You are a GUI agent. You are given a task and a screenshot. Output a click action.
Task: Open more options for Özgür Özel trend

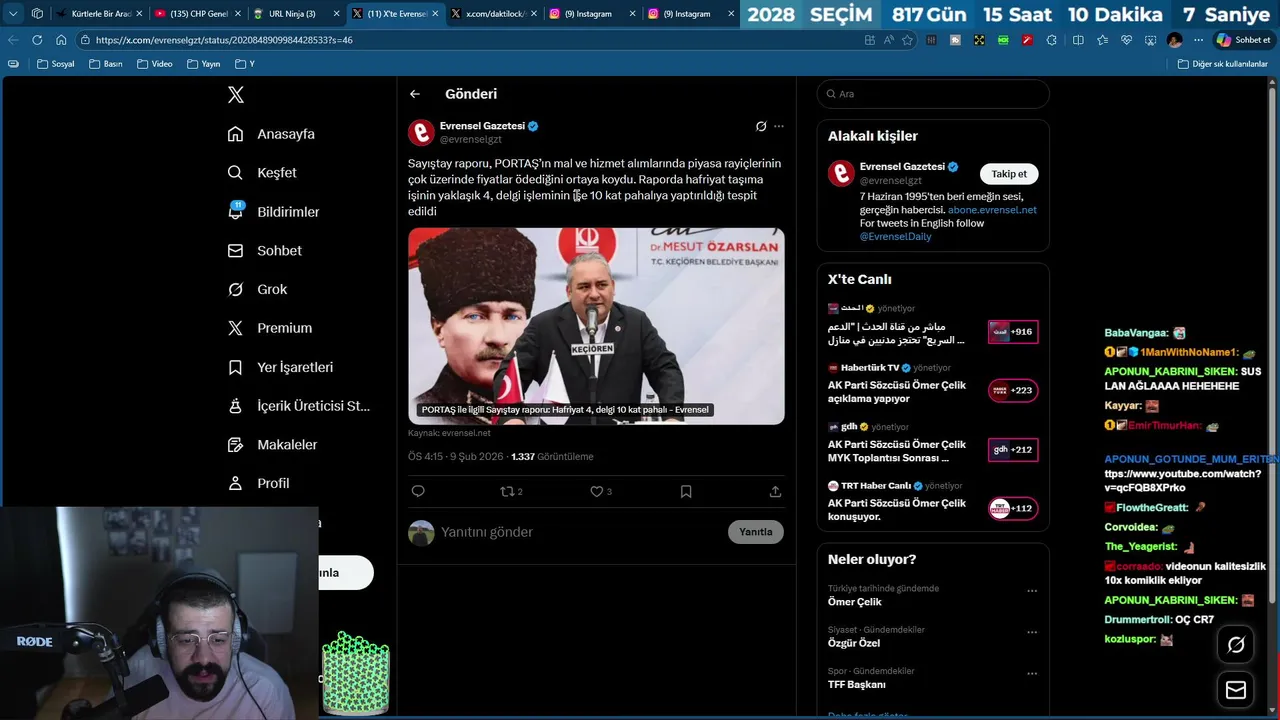pos(1032,632)
